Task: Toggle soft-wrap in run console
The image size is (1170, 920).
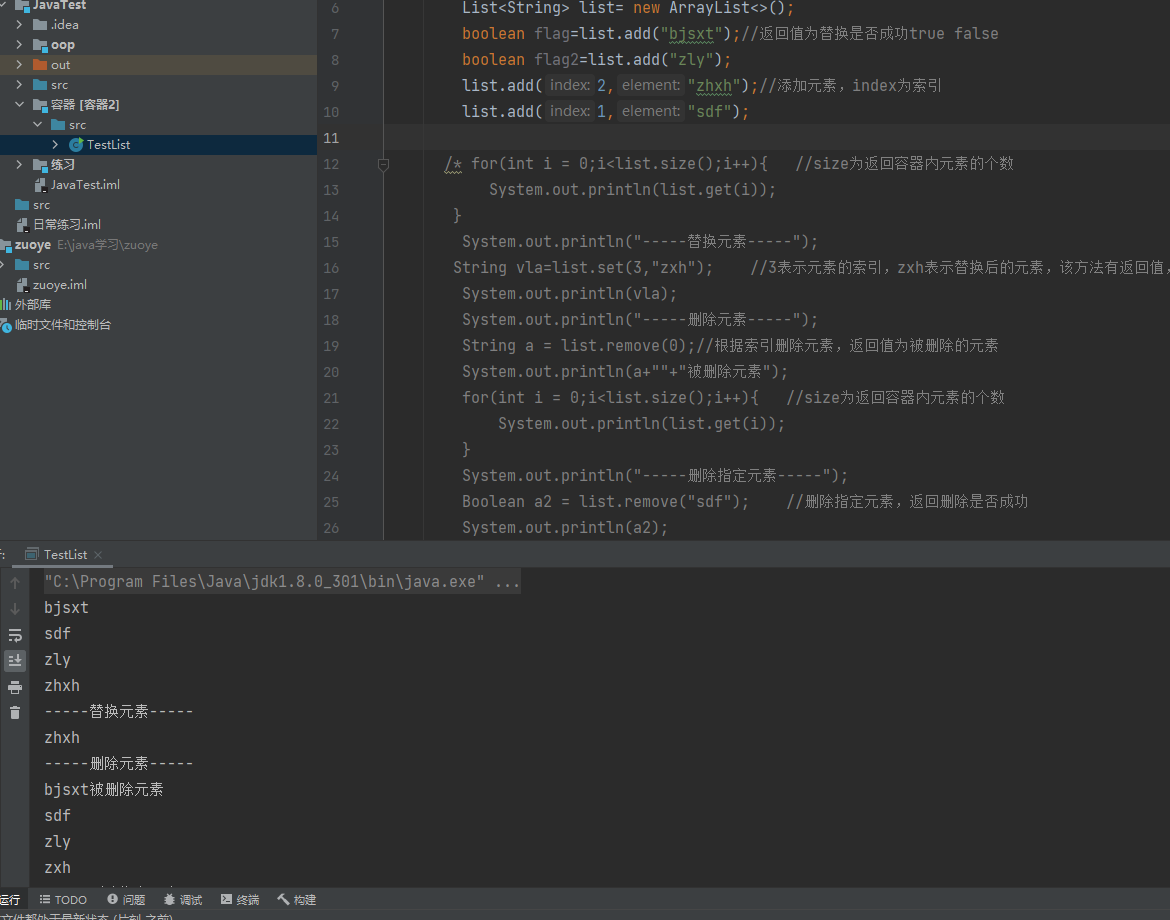Action: pyautogui.click(x=15, y=635)
